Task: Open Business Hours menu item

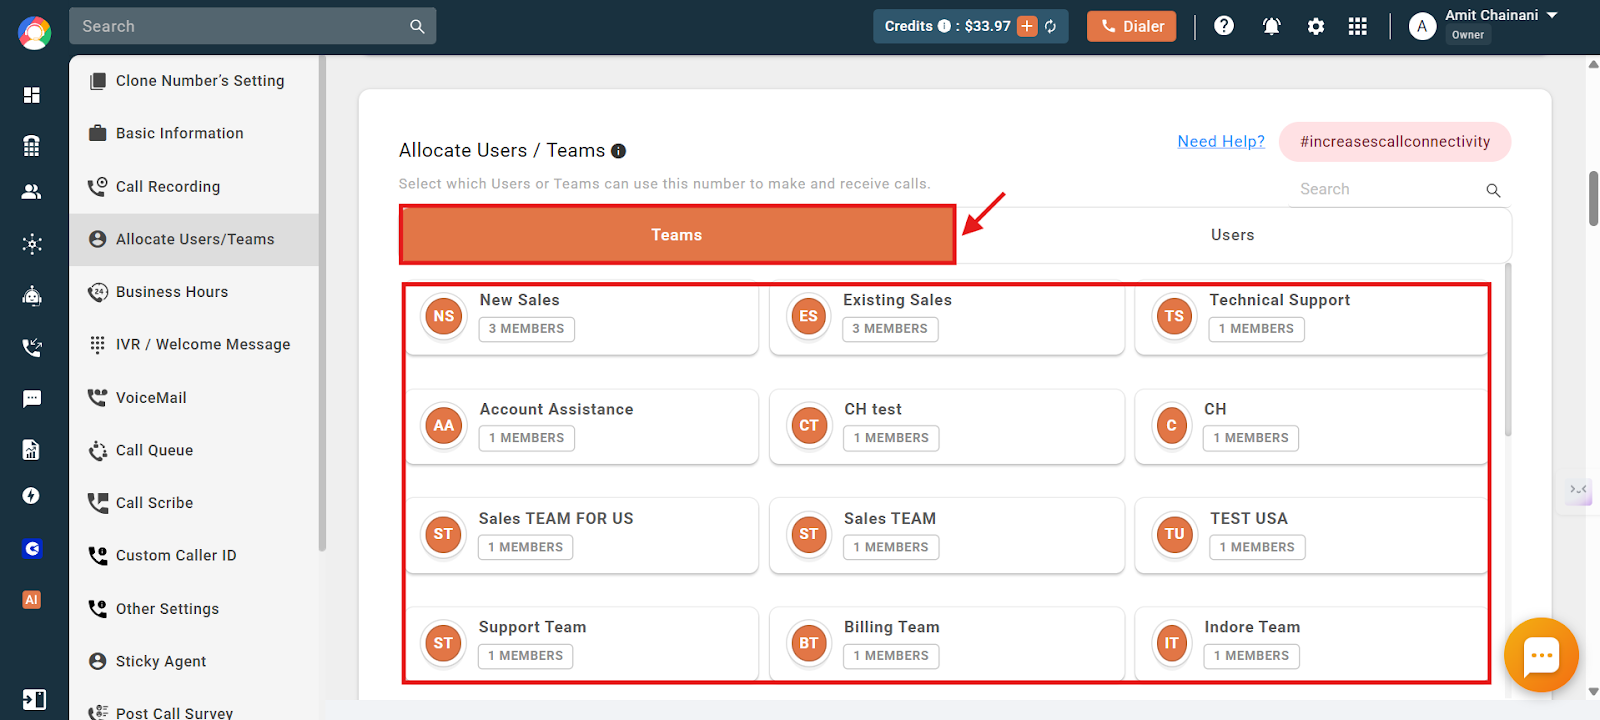Action: click(x=194, y=292)
